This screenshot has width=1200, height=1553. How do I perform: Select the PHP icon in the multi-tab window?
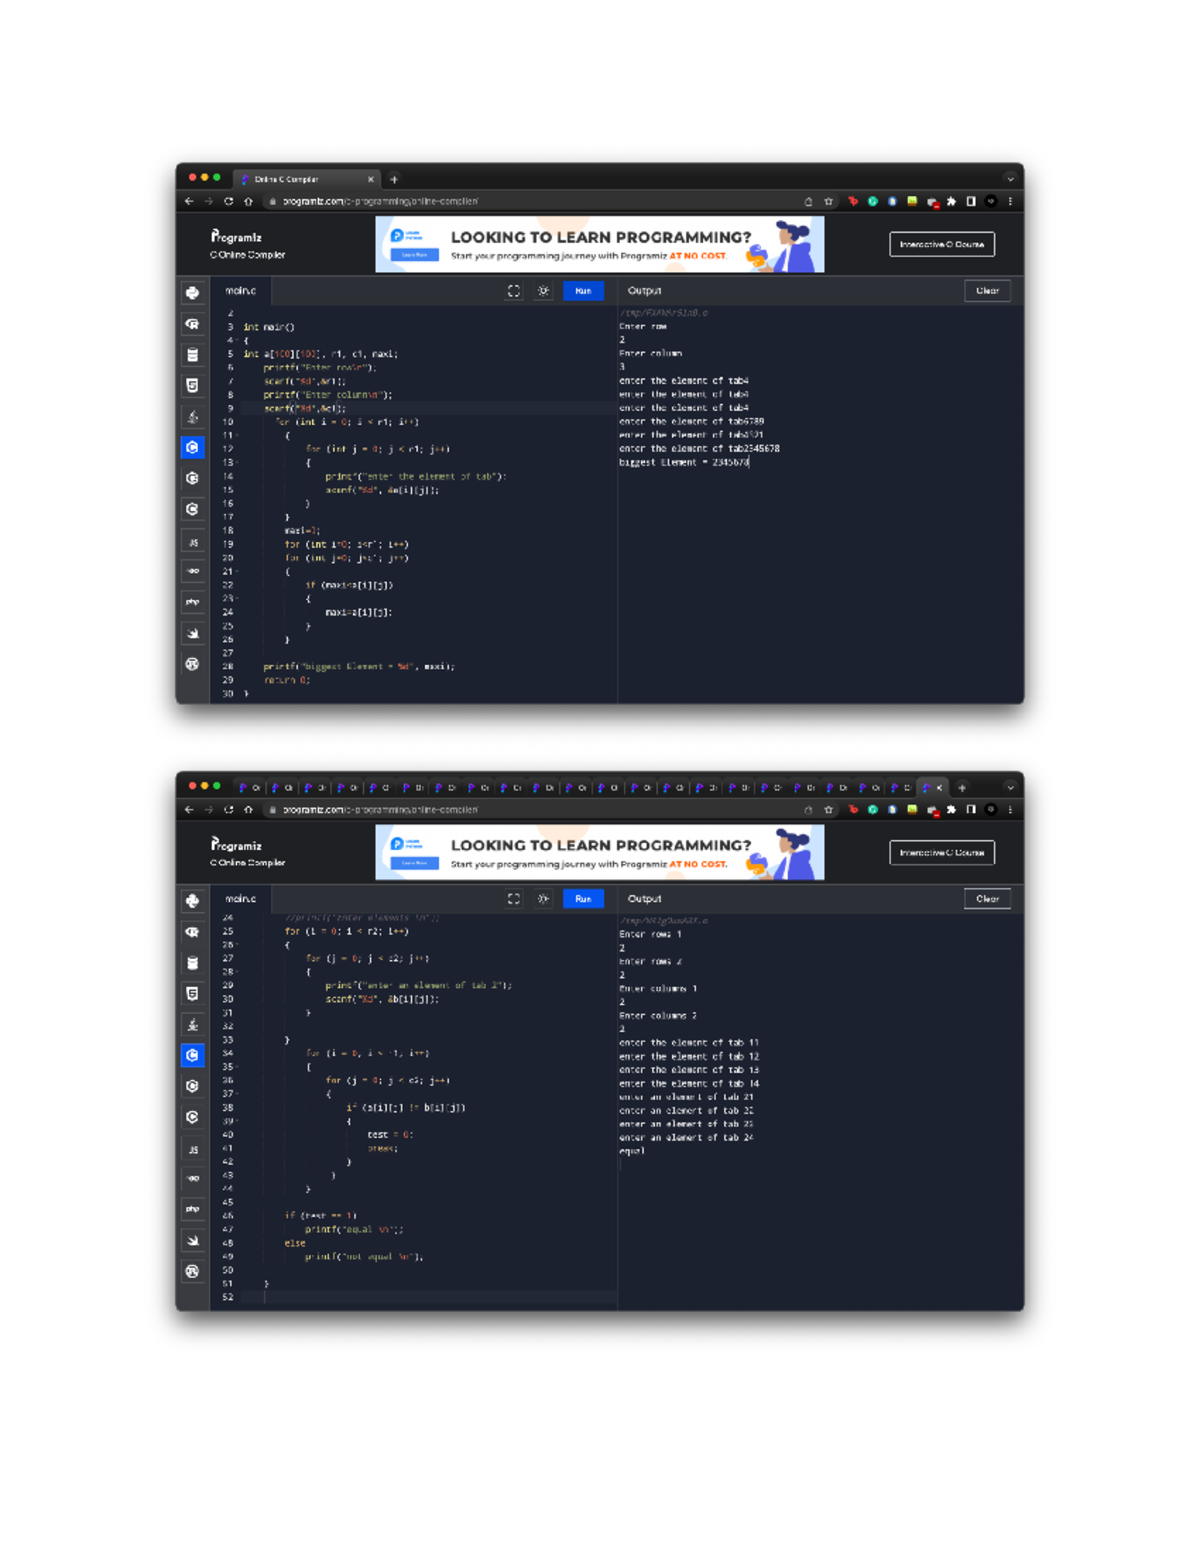(193, 1209)
